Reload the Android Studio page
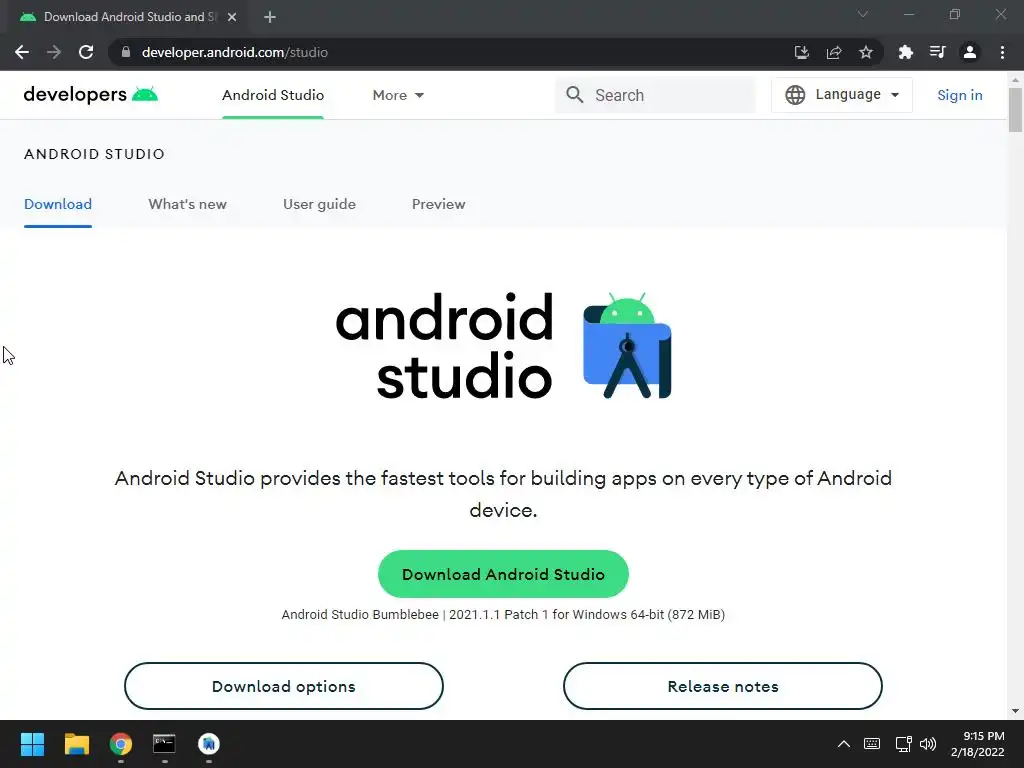Screen dimensions: 1024x768 pyautogui.click(x=86, y=52)
